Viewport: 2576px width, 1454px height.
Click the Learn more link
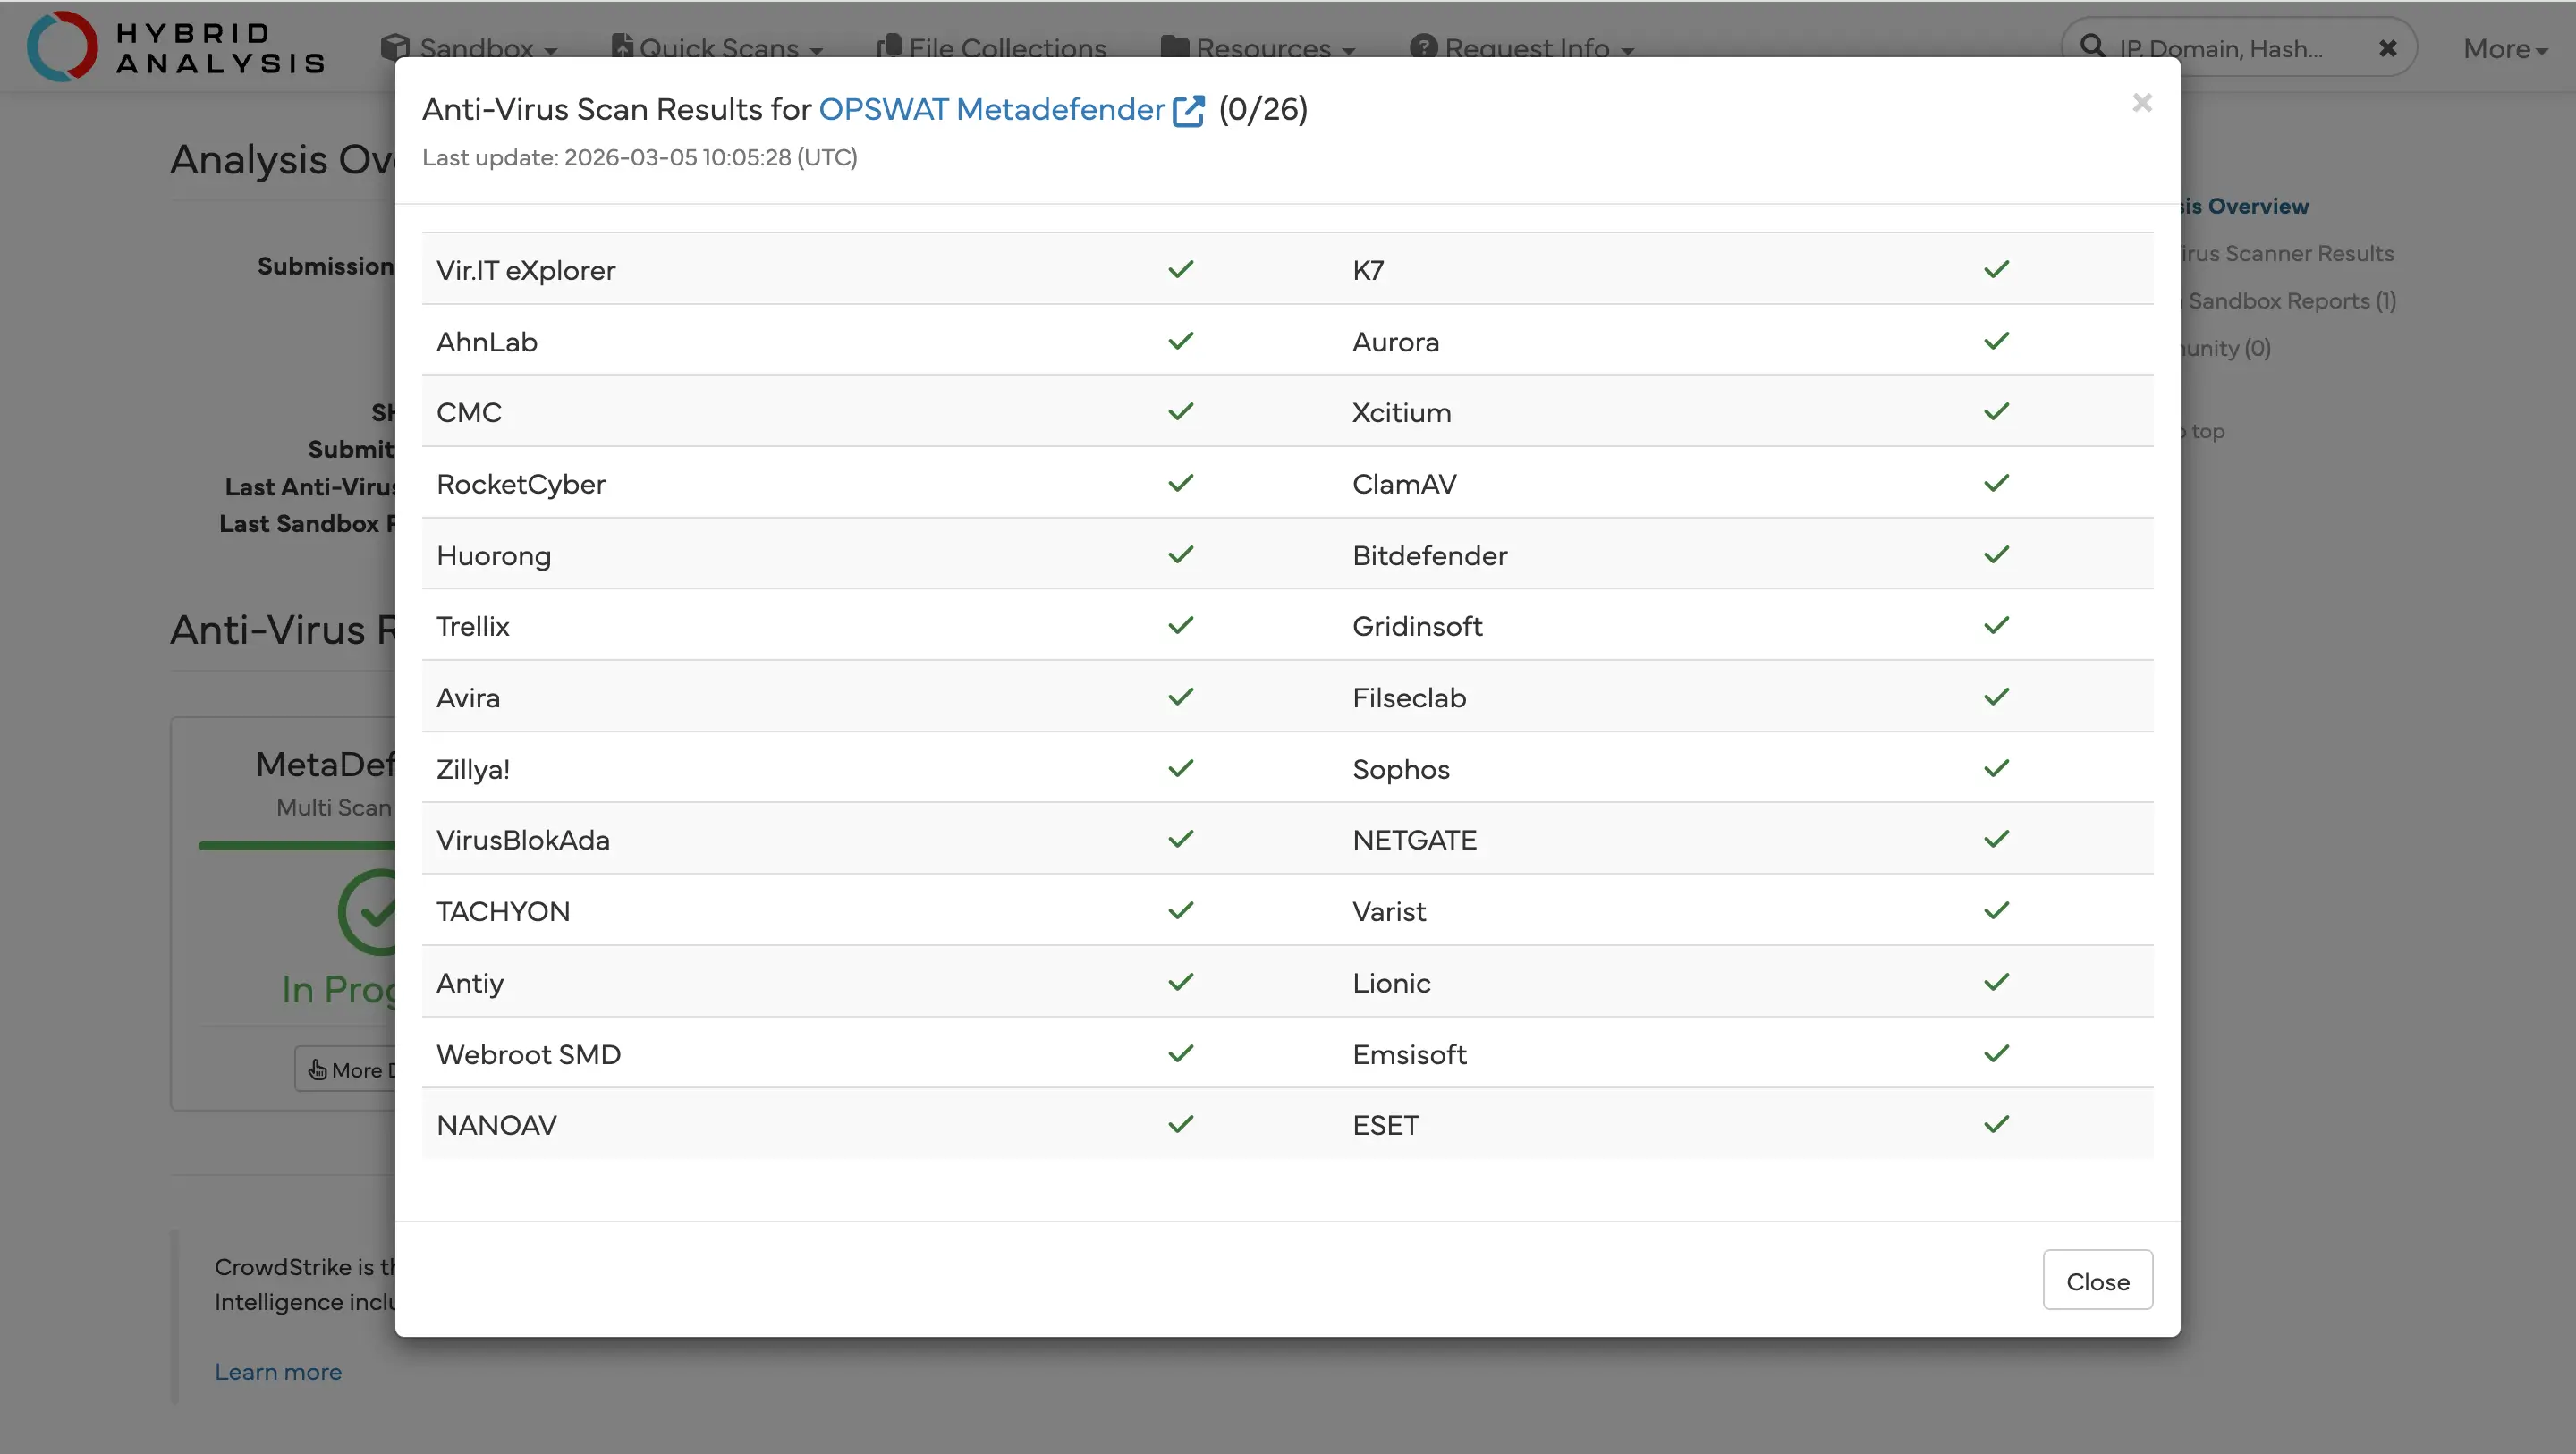[x=278, y=1372]
